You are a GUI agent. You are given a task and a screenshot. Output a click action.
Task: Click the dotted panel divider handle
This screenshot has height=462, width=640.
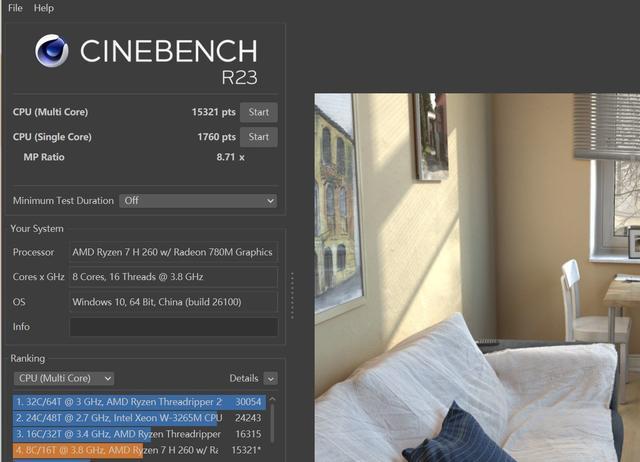point(293,295)
